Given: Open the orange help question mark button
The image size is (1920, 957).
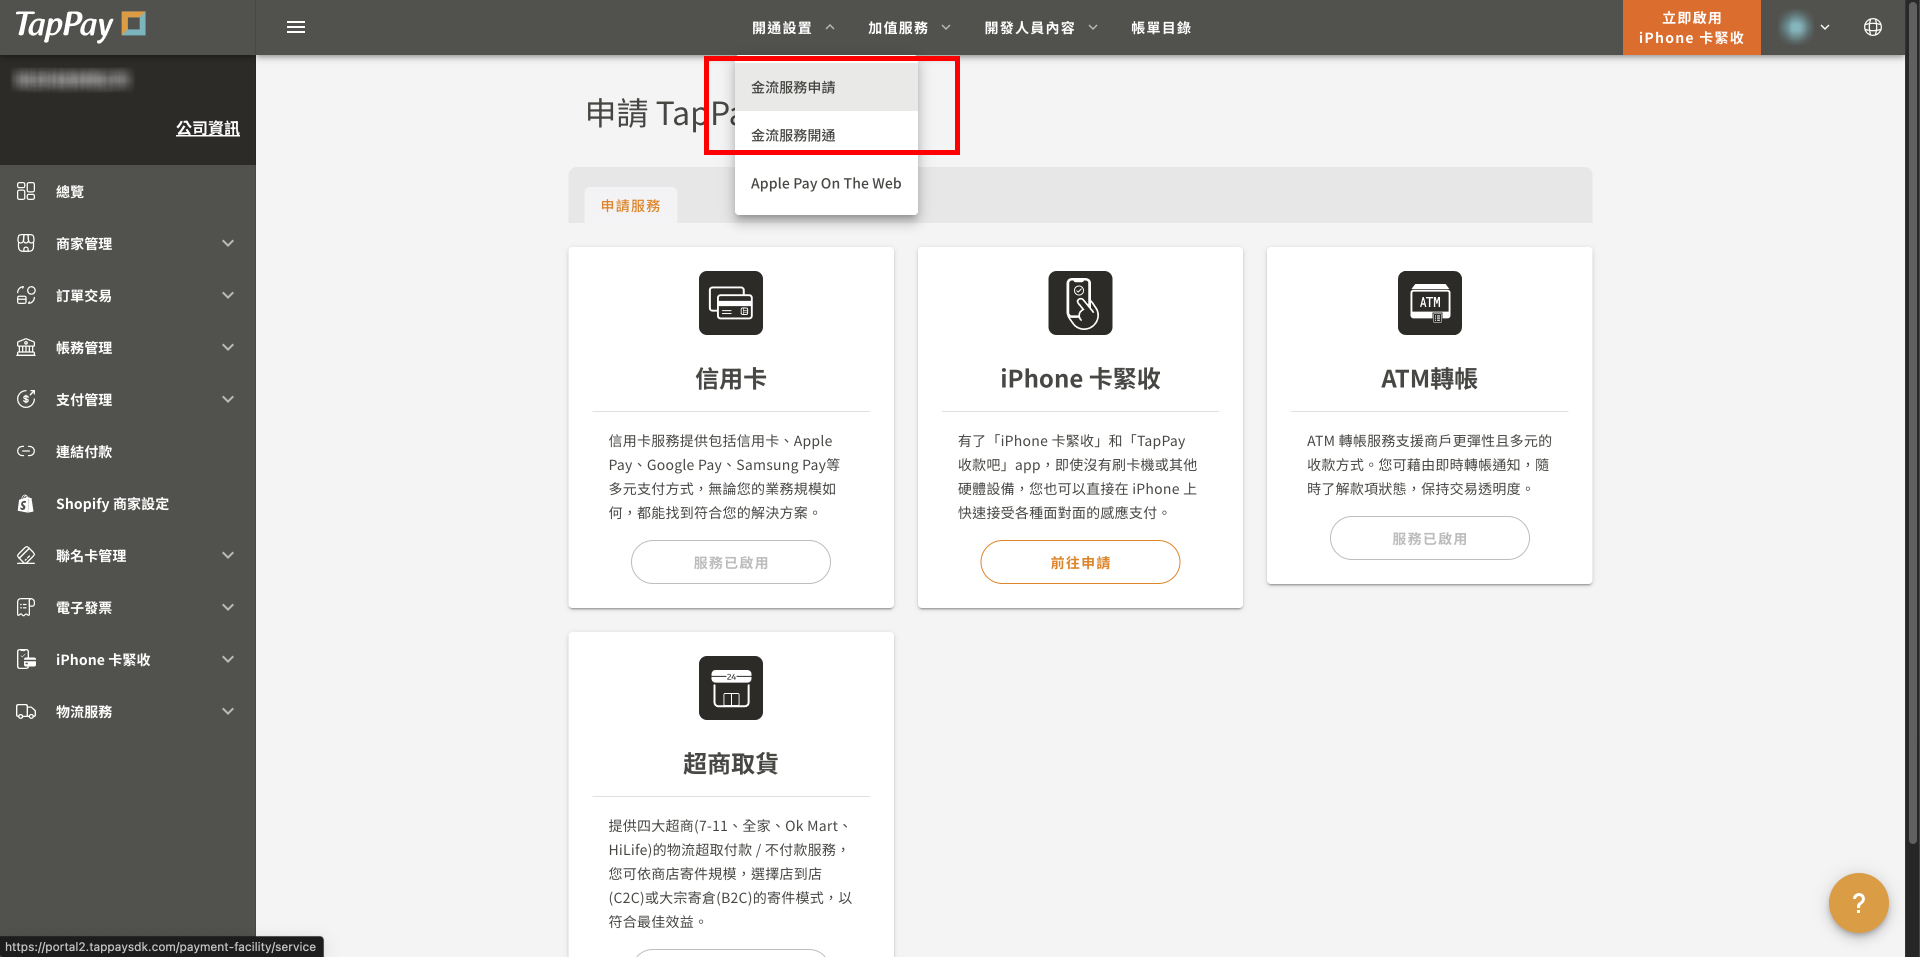Looking at the screenshot, I should [x=1858, y=903].
